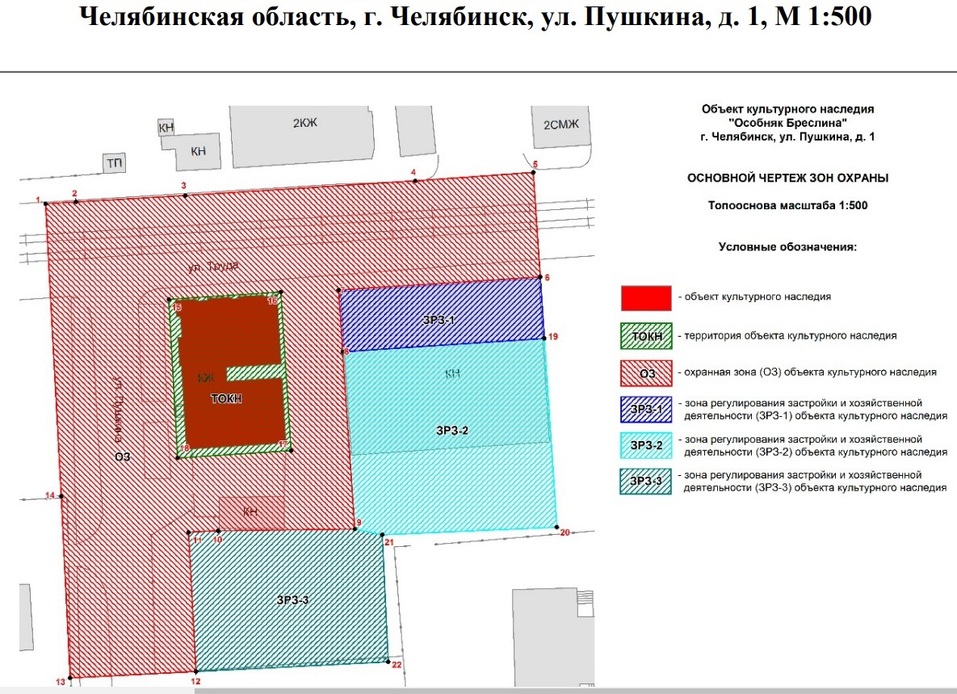Click the solid red legend swatch

point(646,298)
